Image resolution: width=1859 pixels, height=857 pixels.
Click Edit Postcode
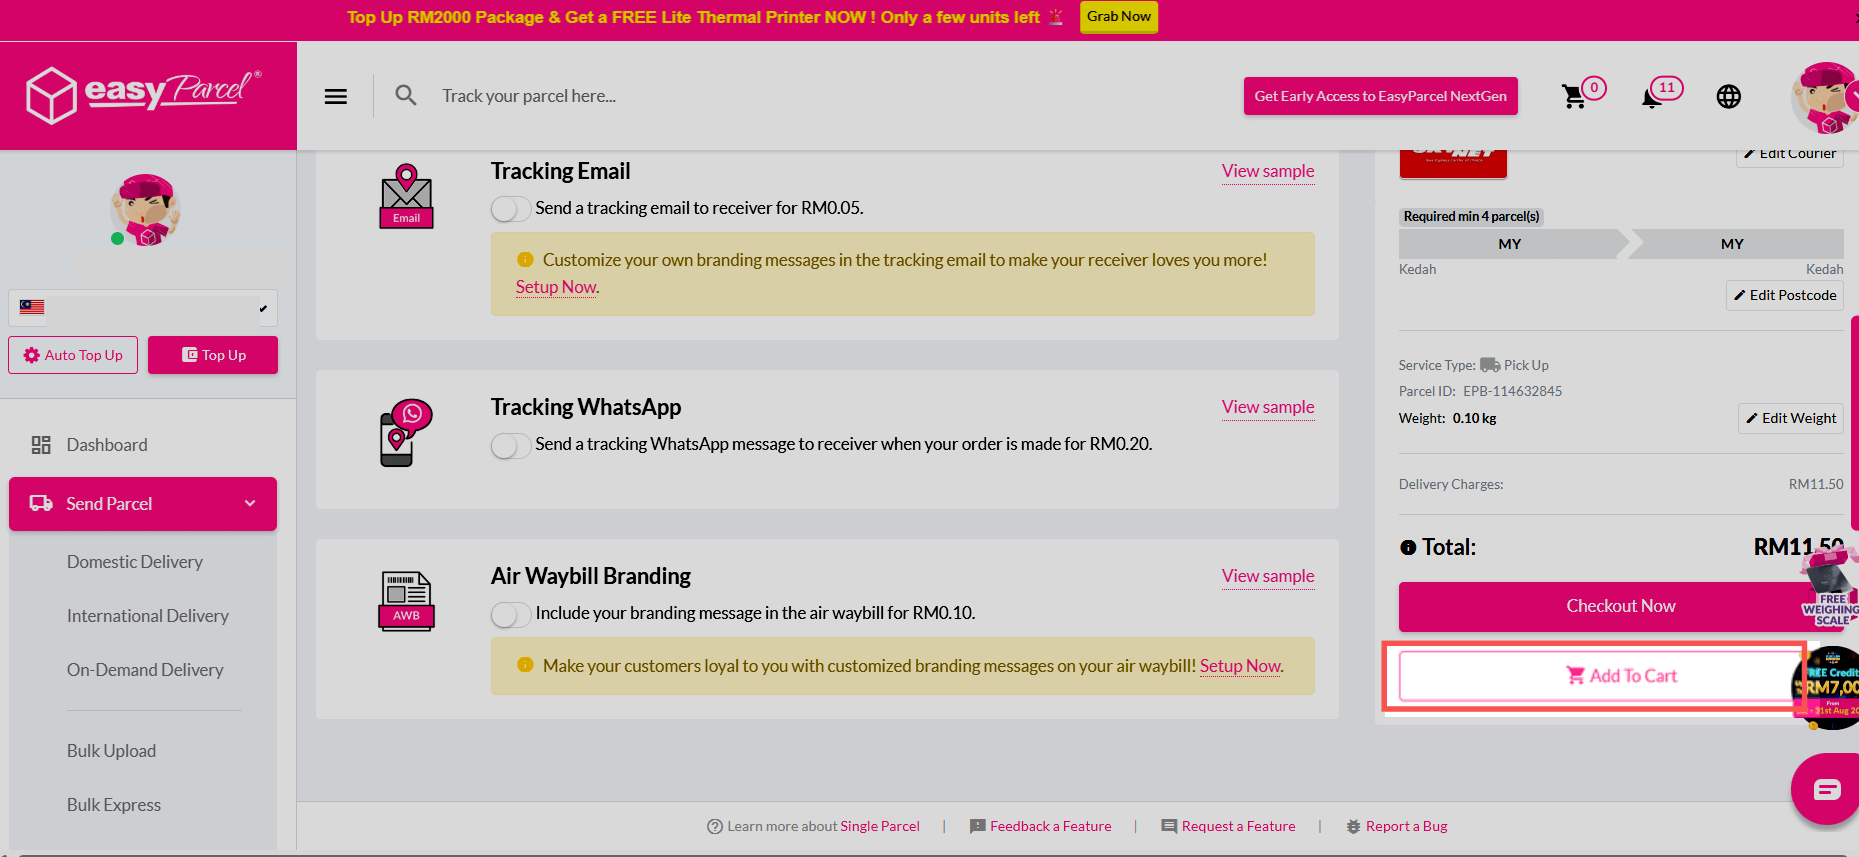(x=1785, y=295)
